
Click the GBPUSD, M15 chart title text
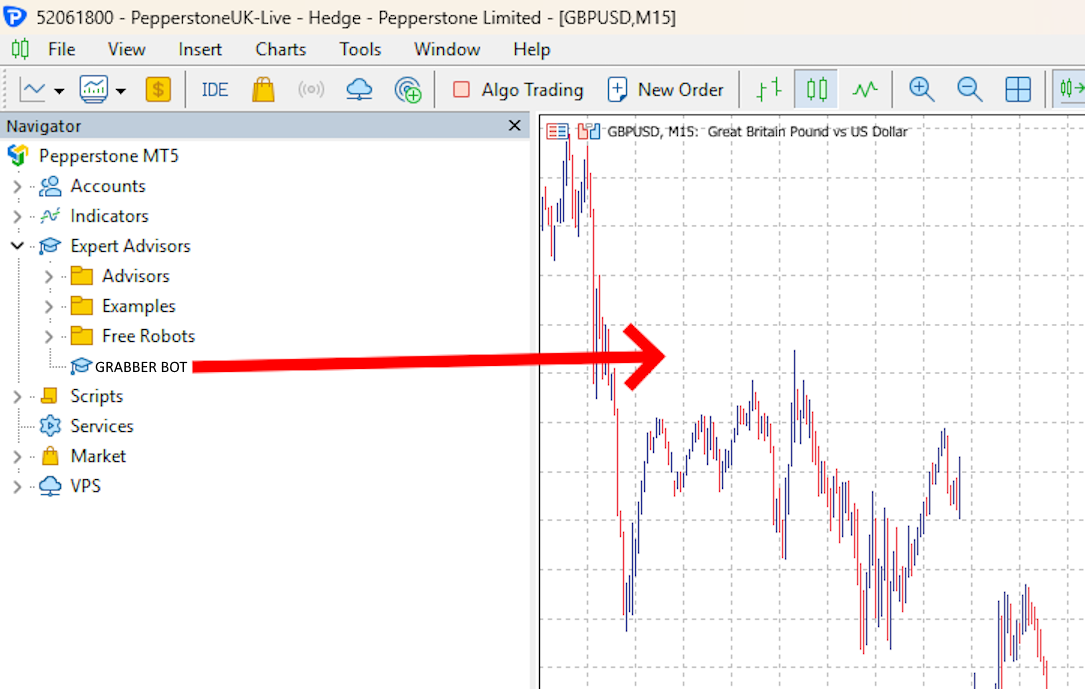coord(757,131)
